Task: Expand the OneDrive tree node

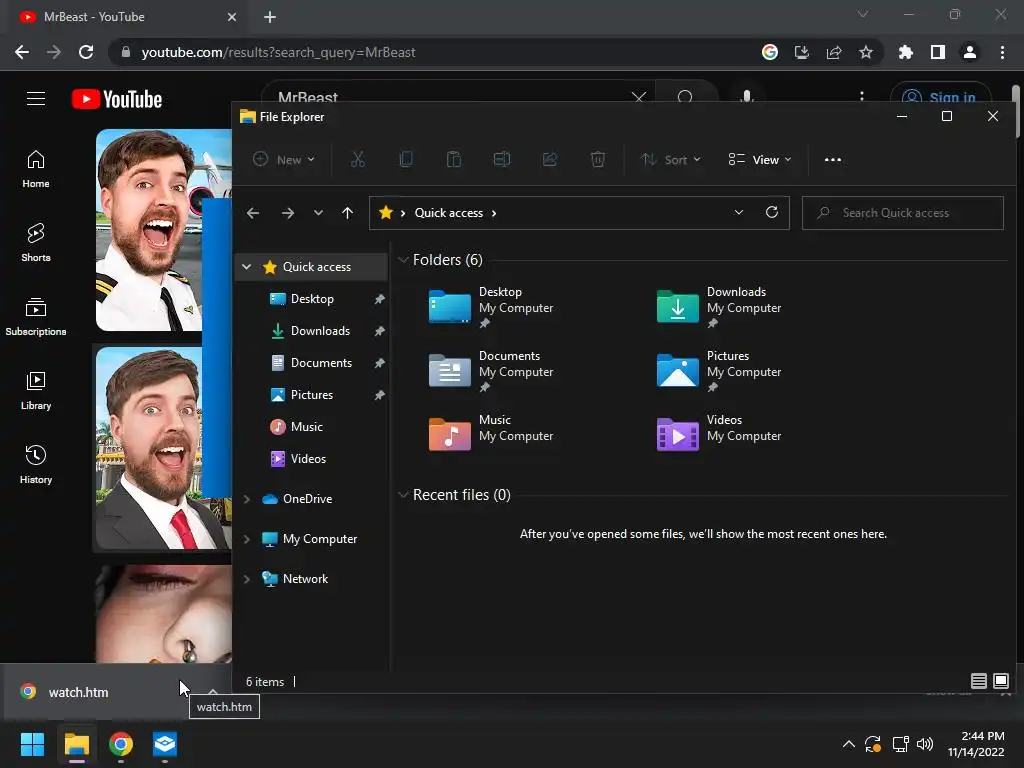Action: click(x=247, y=499)
